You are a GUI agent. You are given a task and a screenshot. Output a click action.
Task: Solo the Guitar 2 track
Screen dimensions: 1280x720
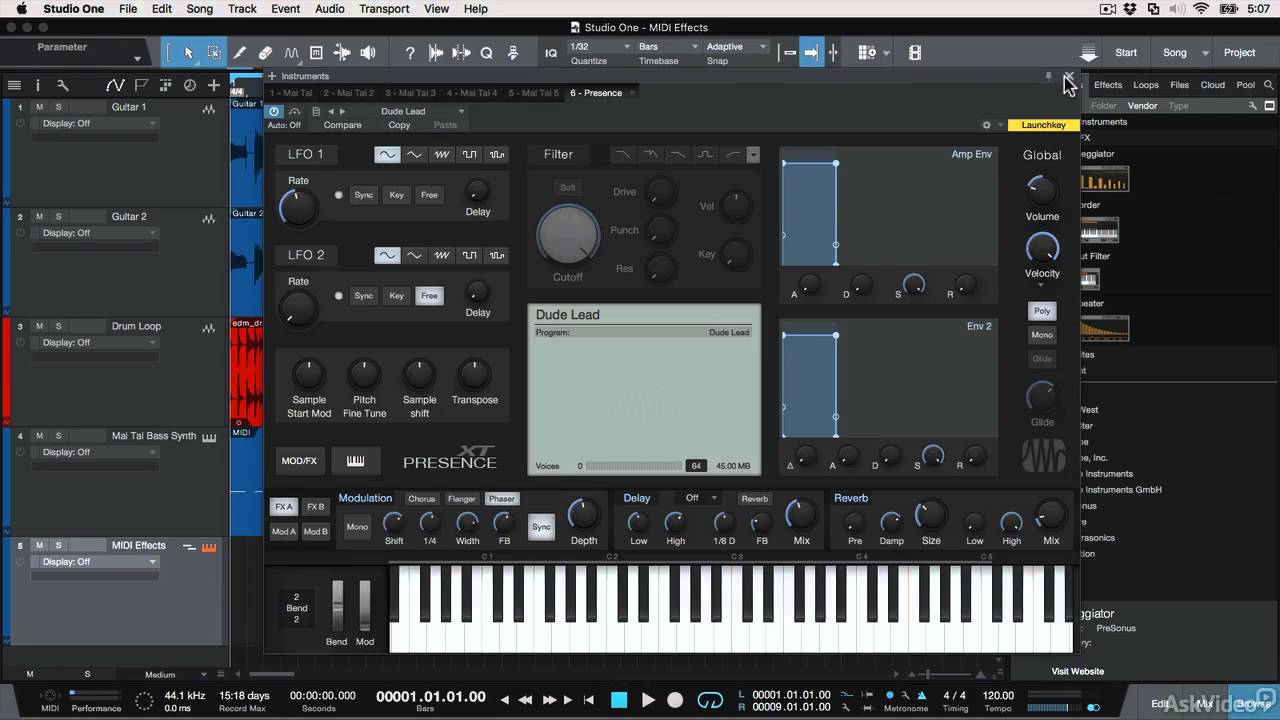coord(58,217)
